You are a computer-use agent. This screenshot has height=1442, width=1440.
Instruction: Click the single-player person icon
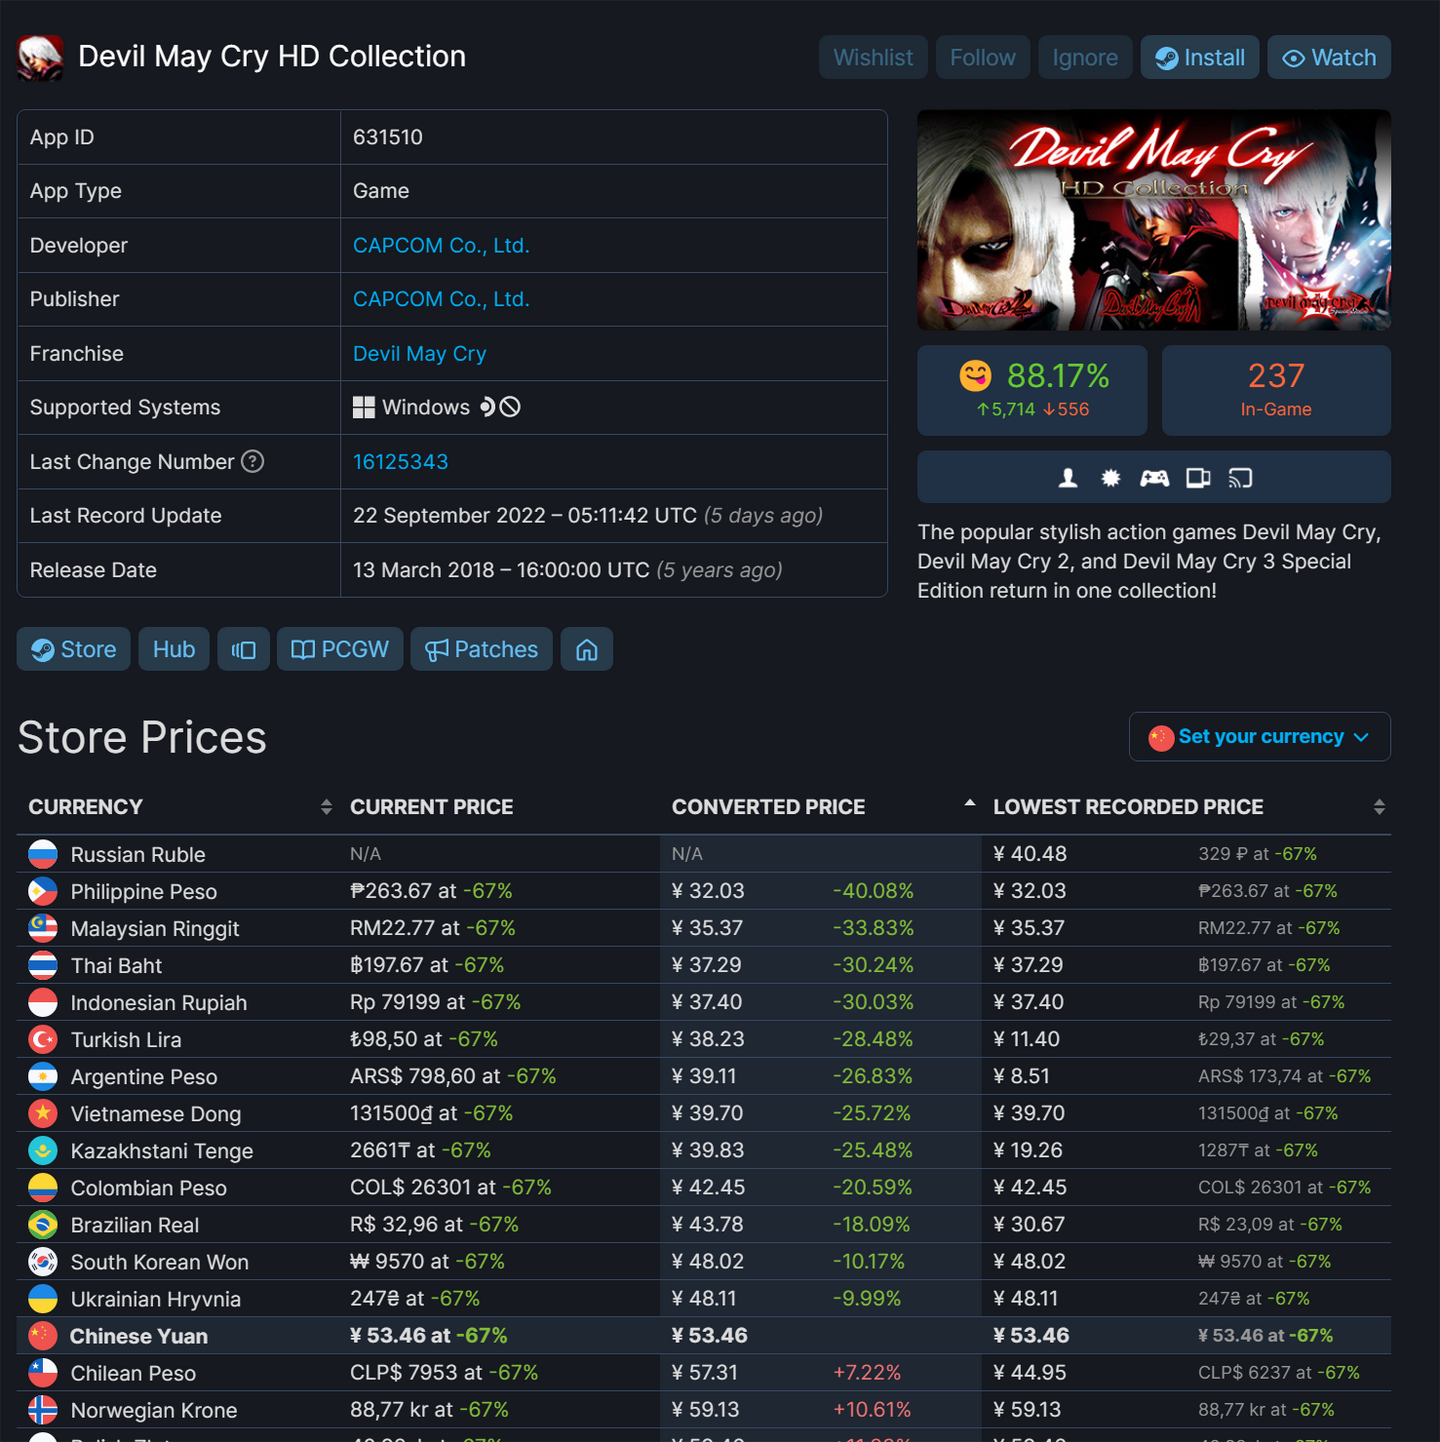click(1068, 478)
